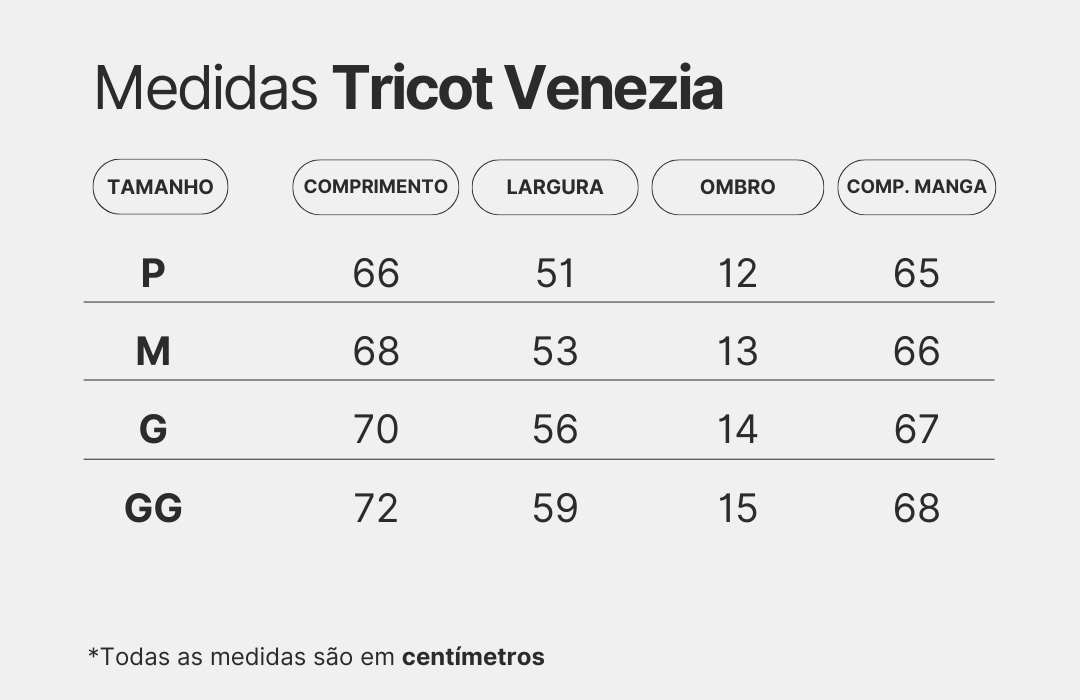Select largura value 51 for size P

[555, 273]
